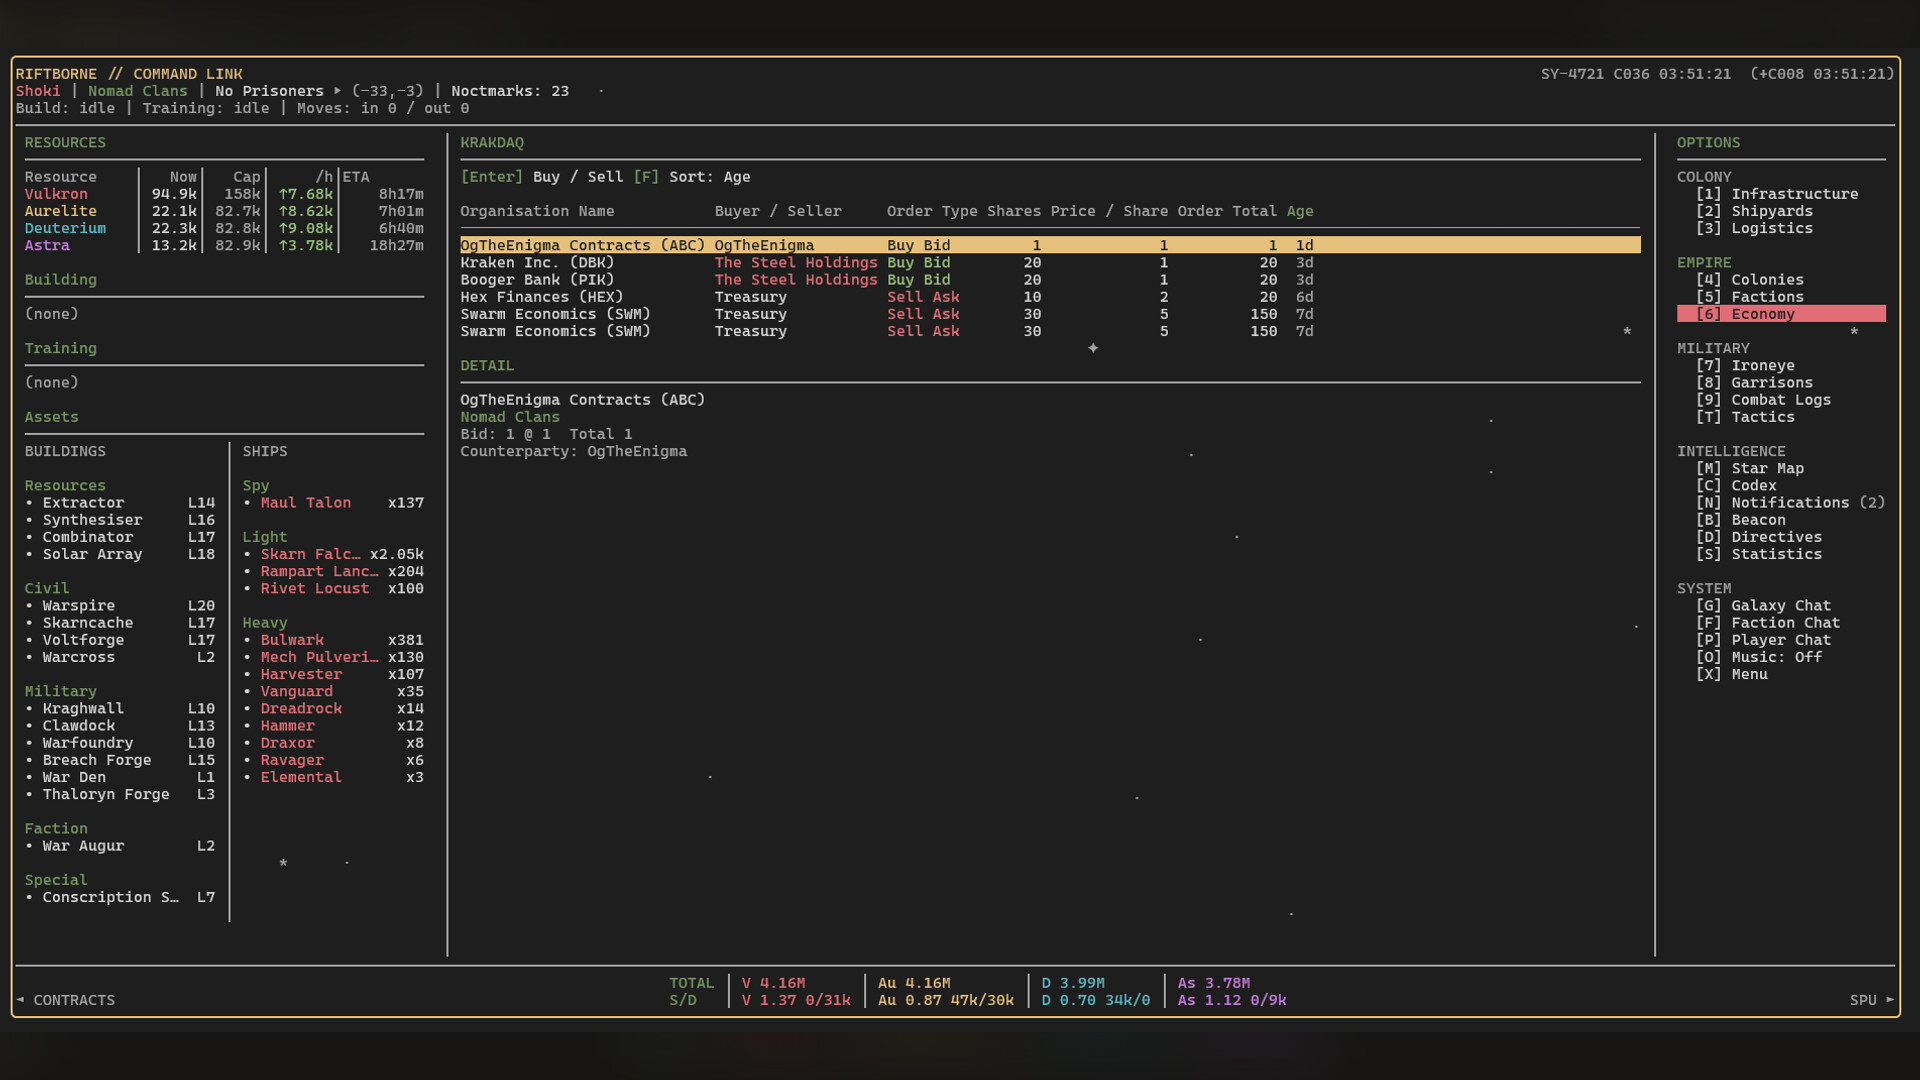Image resolution: width=1920 pixels, height=1080 pixels.
Task: Select the Warspire L20 building
Action: (x=120, y=606)
